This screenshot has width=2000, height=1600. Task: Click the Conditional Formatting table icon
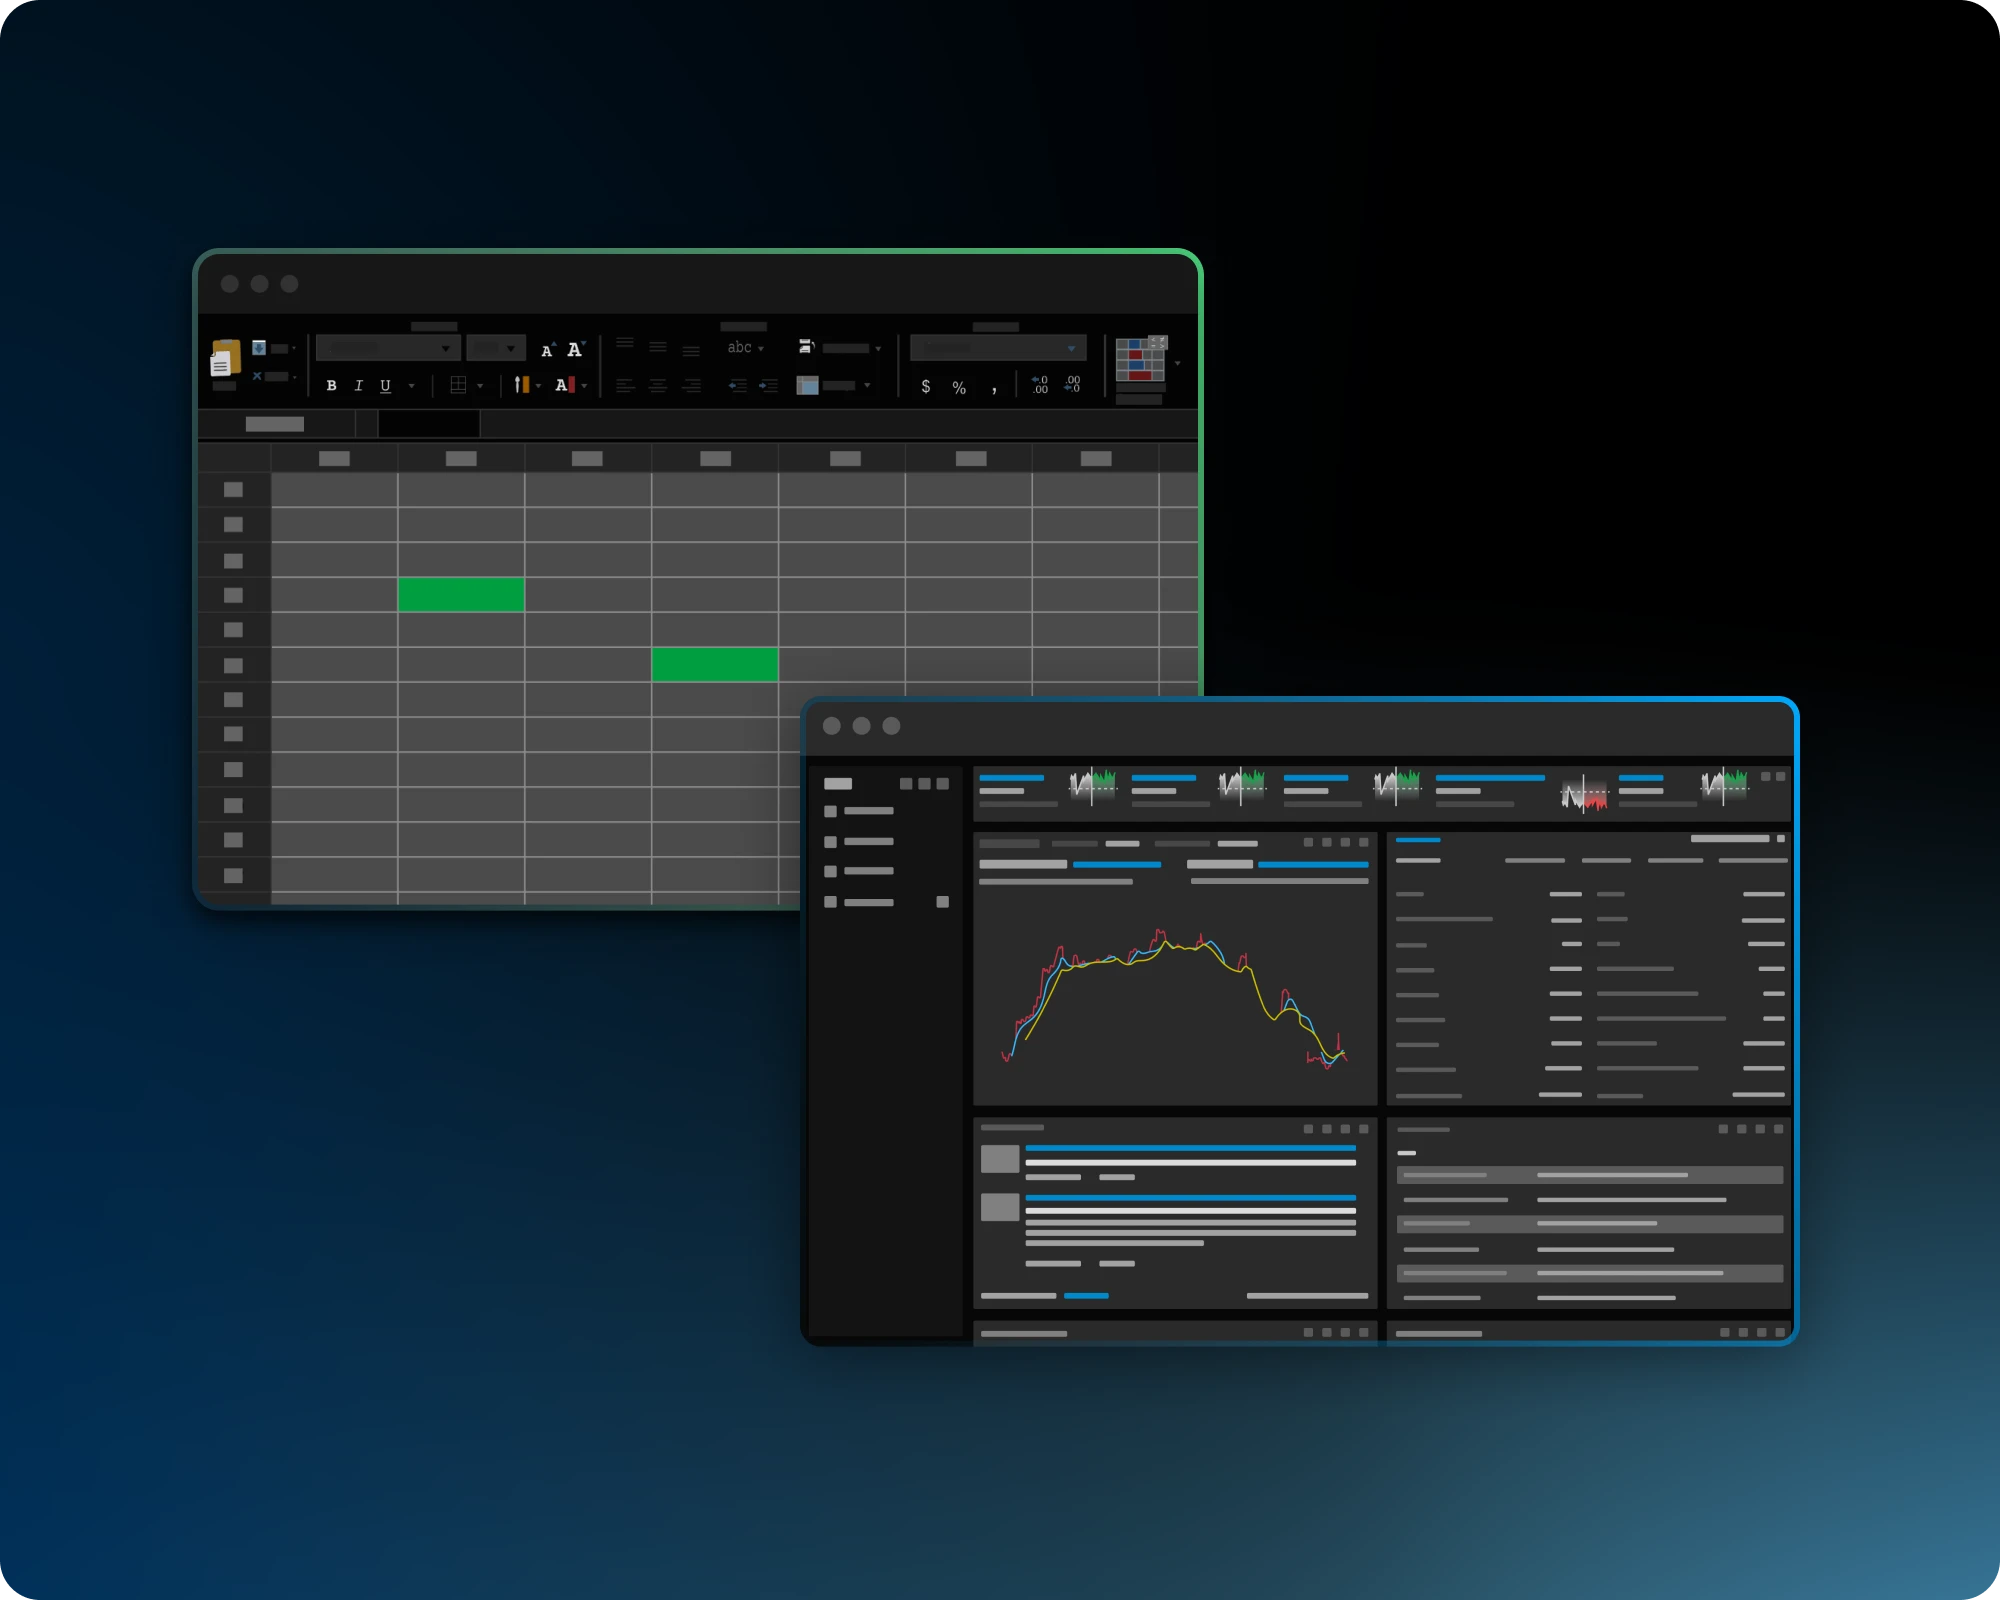pyautogui.click(x=1140, y=360)
